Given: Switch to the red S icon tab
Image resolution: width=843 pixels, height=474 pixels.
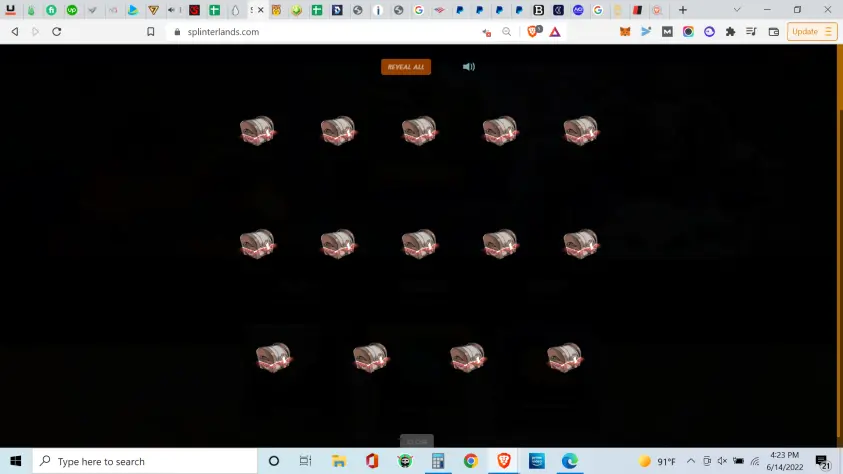Looking at the screenshot, I should click(194, 10).
